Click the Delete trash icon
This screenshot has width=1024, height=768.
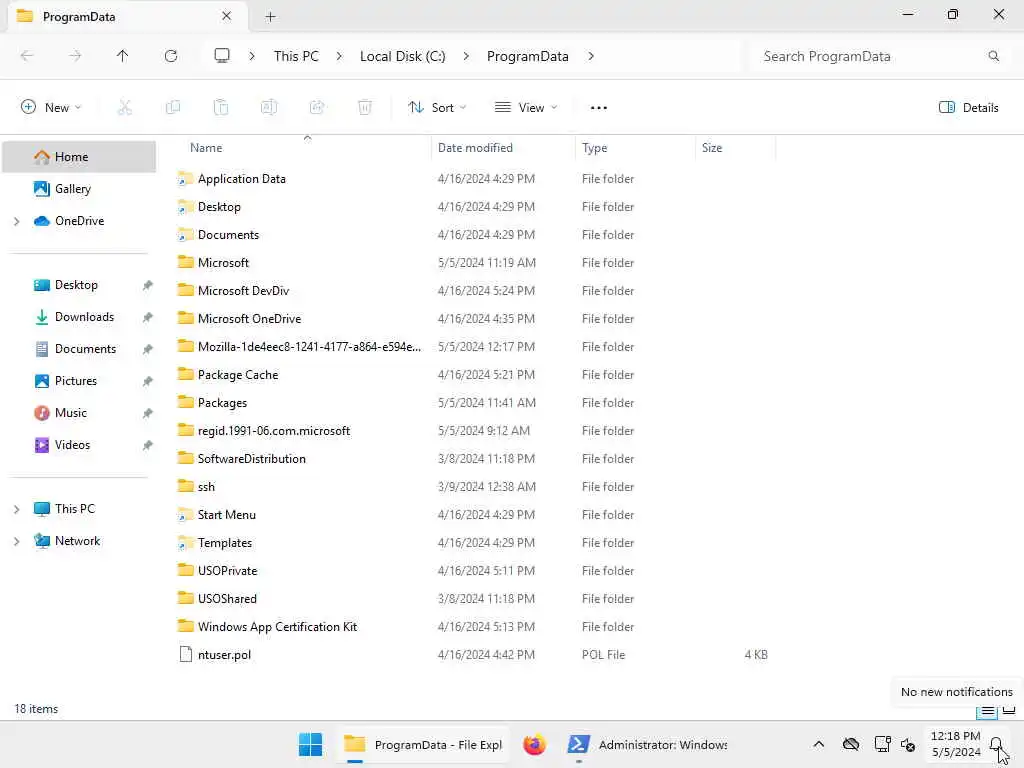pos(365,108)
